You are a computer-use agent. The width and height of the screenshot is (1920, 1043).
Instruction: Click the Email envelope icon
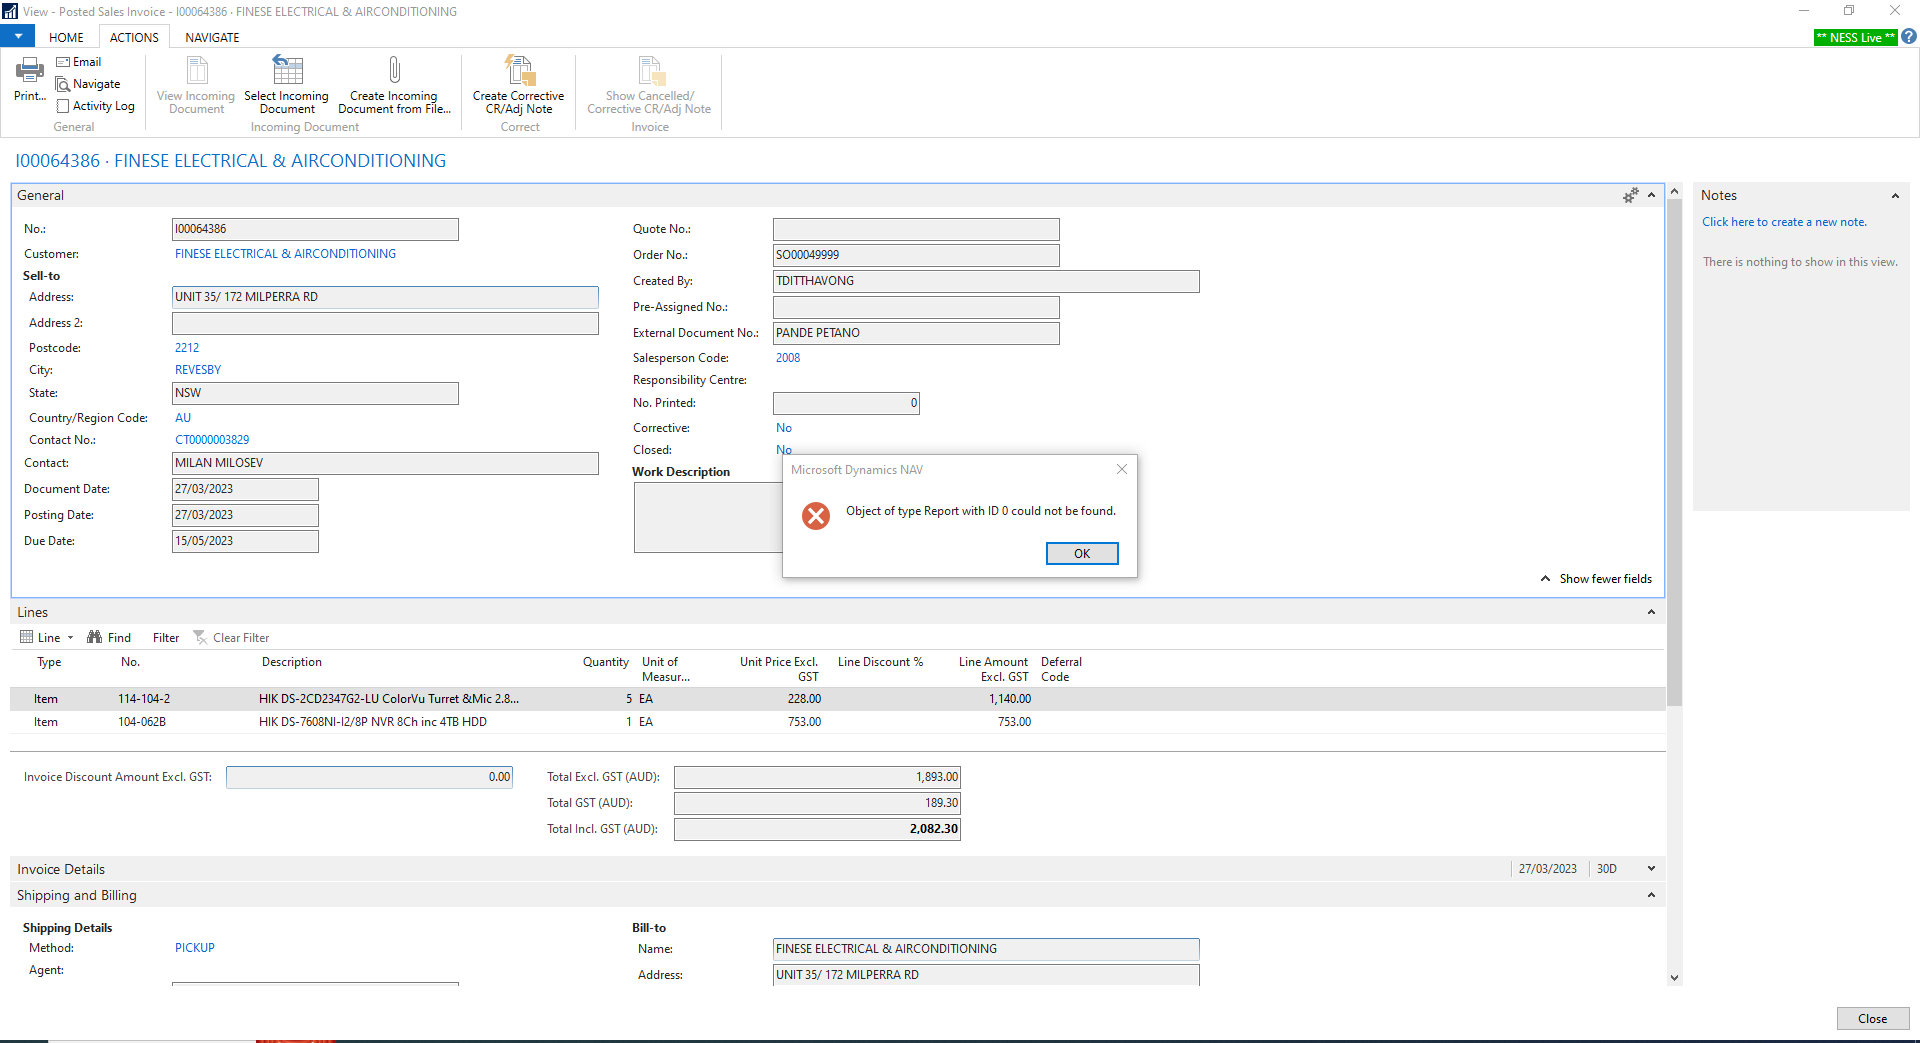pos(63,62)
